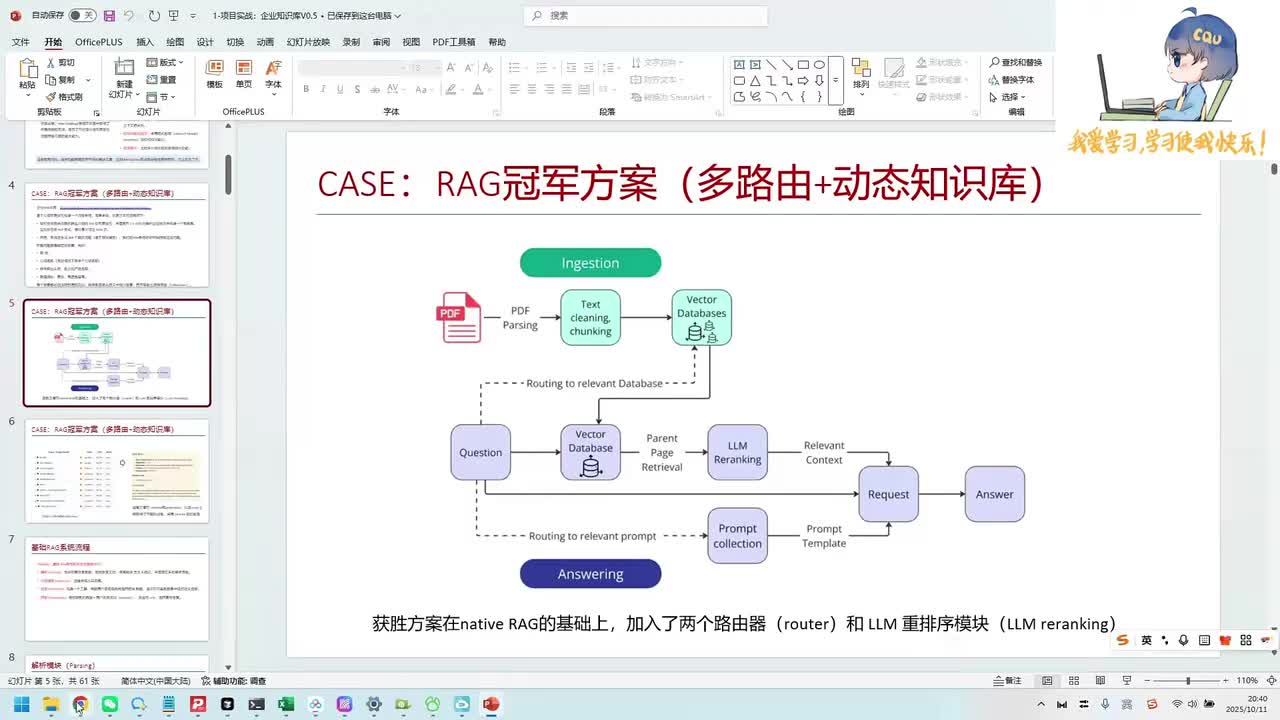Reset the slide with 重置
This screenshot has width=1280, height=720.
click(x=161, y=80)
